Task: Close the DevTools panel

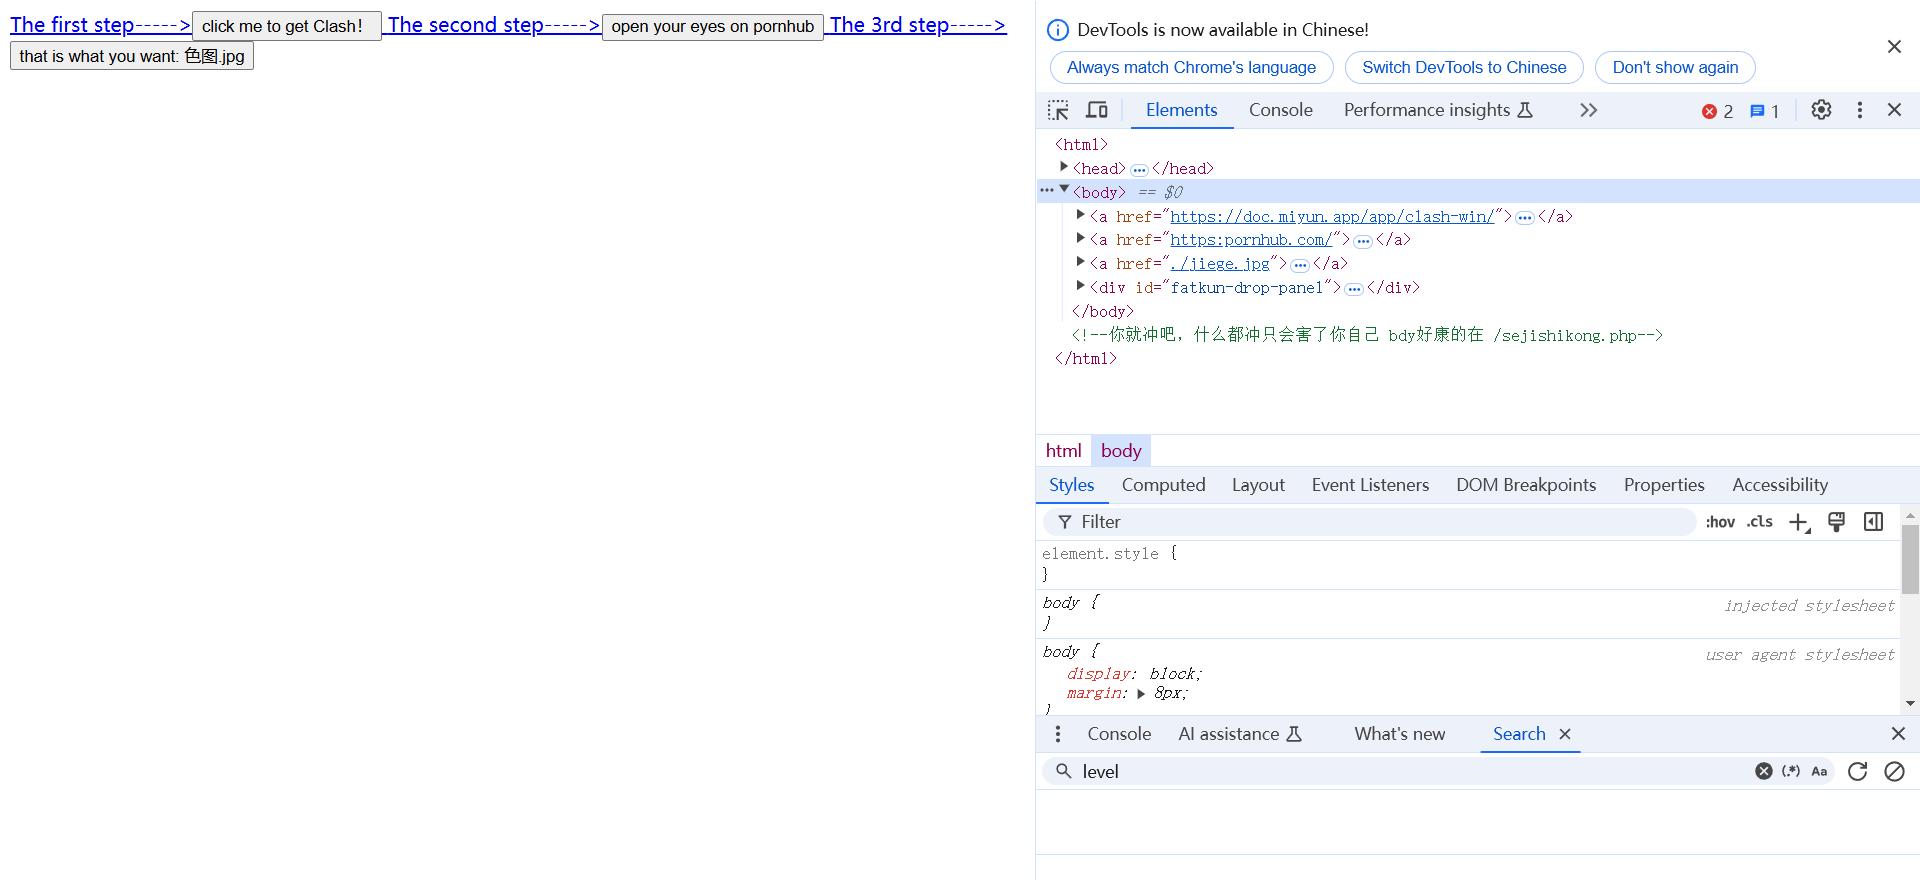Action: [x=1894, y=110]
